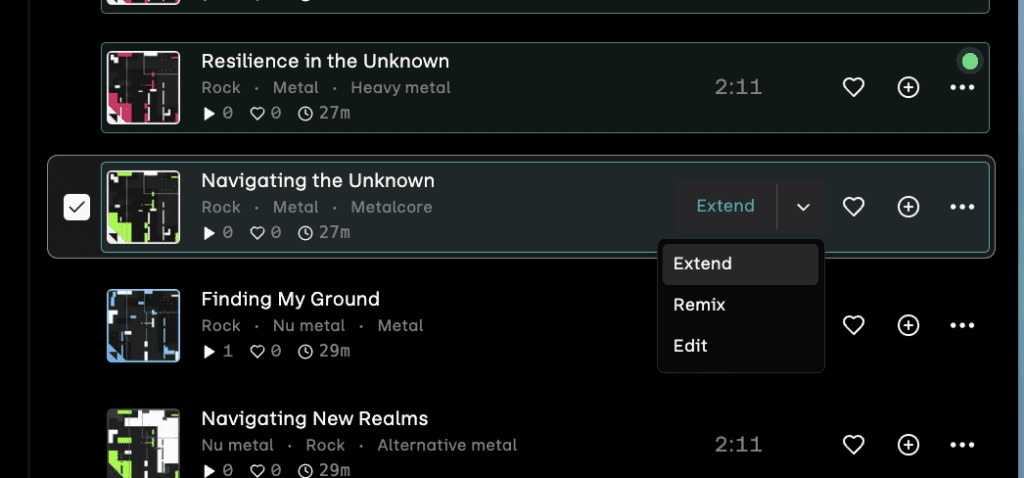
Task: Like the Resilience in the Unknown track
Action: [x=853, y=88]
